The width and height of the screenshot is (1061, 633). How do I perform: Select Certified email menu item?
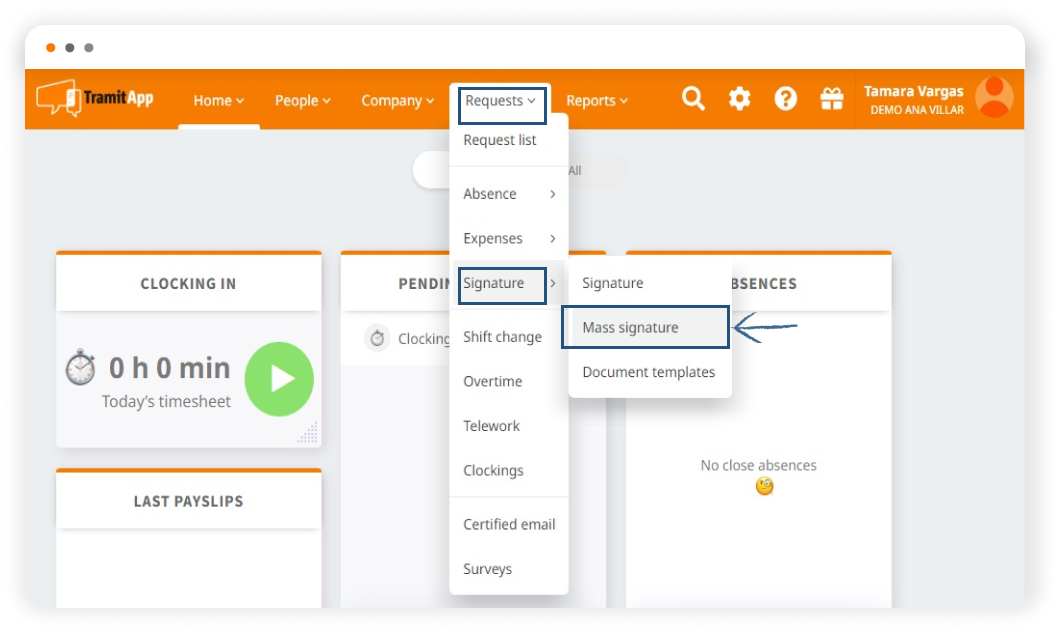[508, 524]
